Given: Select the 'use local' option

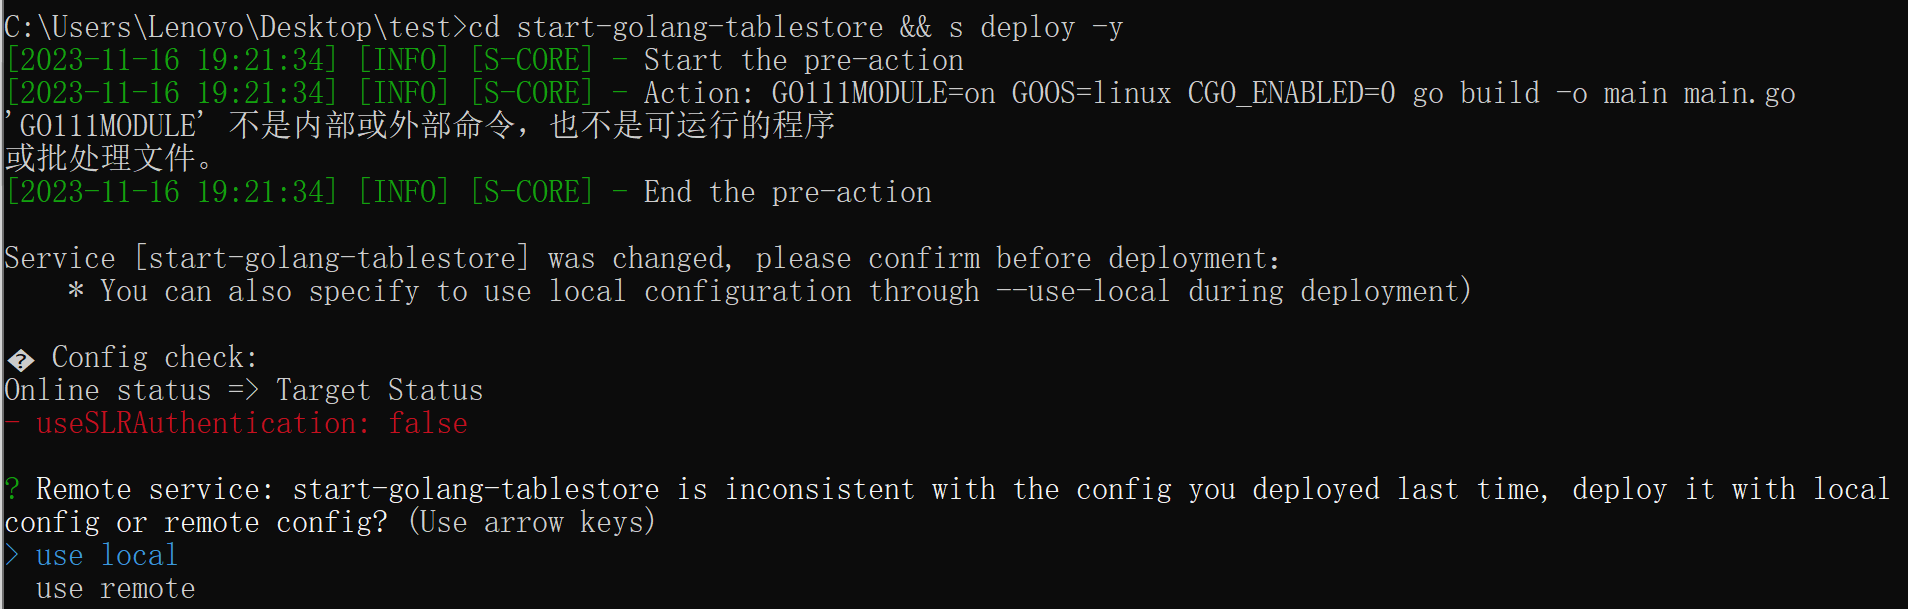Looking at the screenshot, I should pyautogui.click(x=107, y=556).
